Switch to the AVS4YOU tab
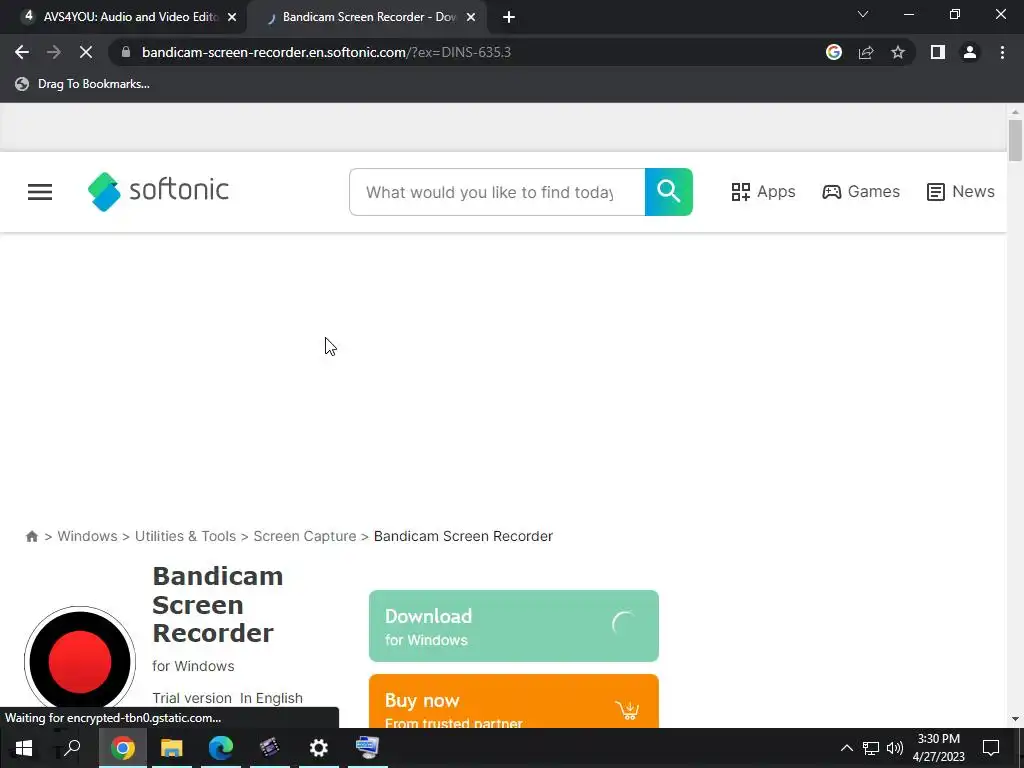Viewport: 1024px width, 768px height. click(x=121, y=17)
